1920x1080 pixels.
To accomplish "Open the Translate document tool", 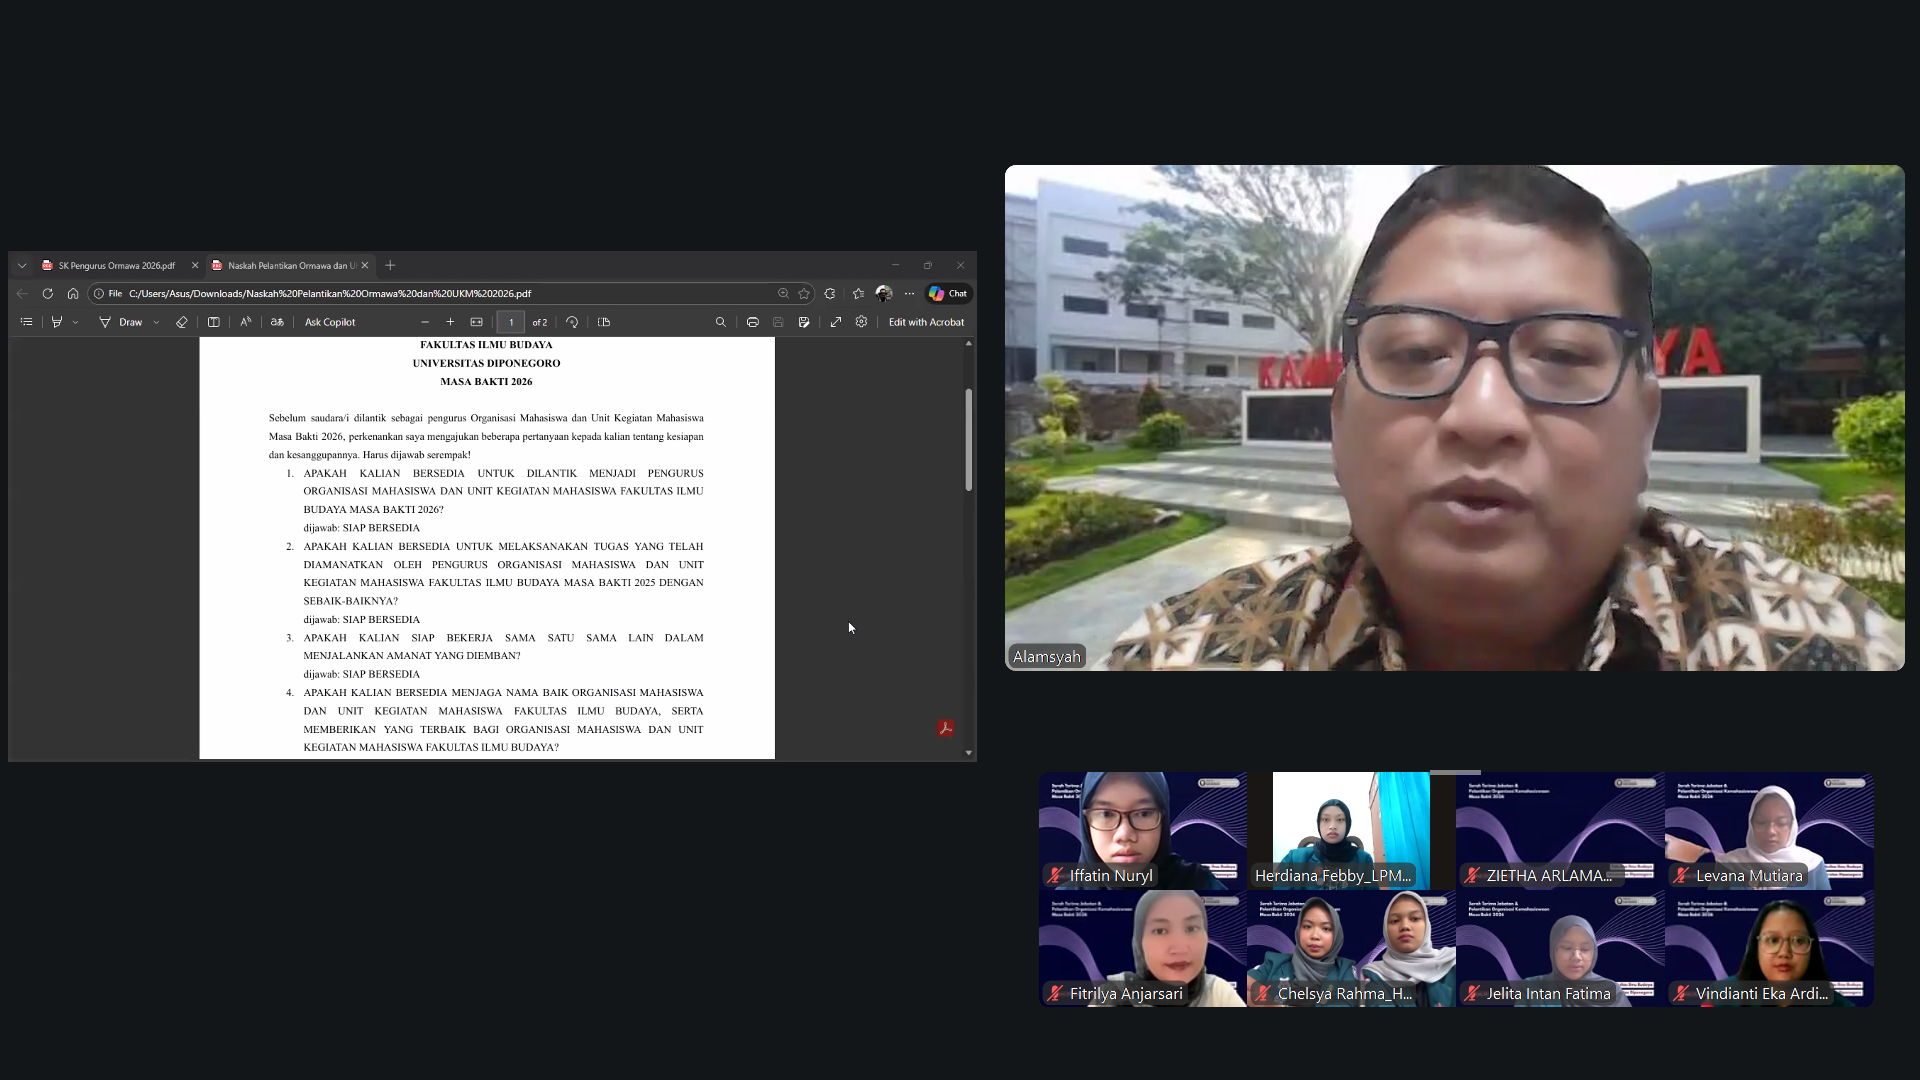I will tap(277, 322).
